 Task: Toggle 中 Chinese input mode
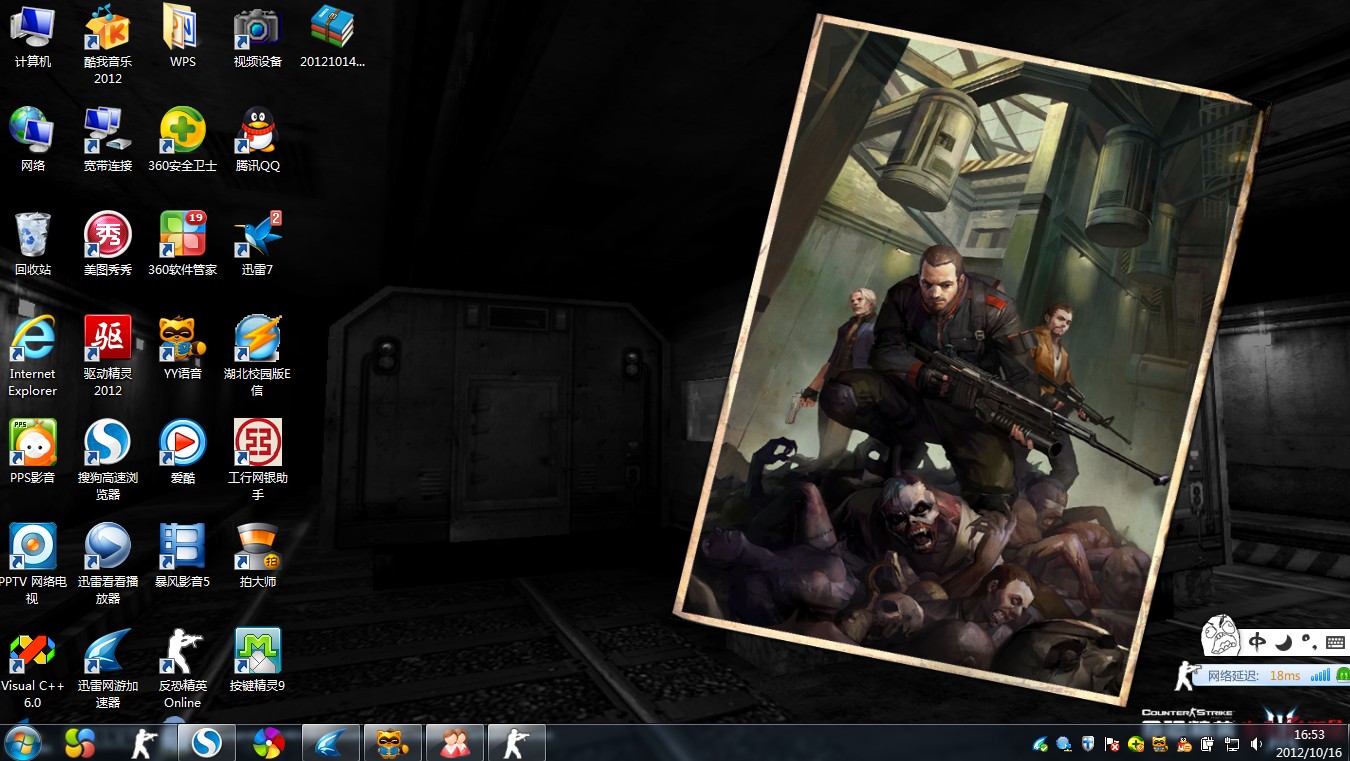tap(1258, 642)
